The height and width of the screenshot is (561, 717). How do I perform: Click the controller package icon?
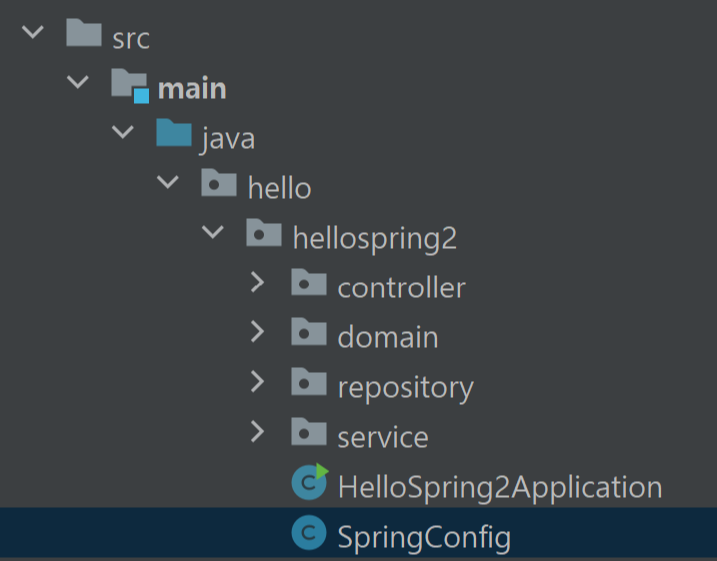click(309, 282)
